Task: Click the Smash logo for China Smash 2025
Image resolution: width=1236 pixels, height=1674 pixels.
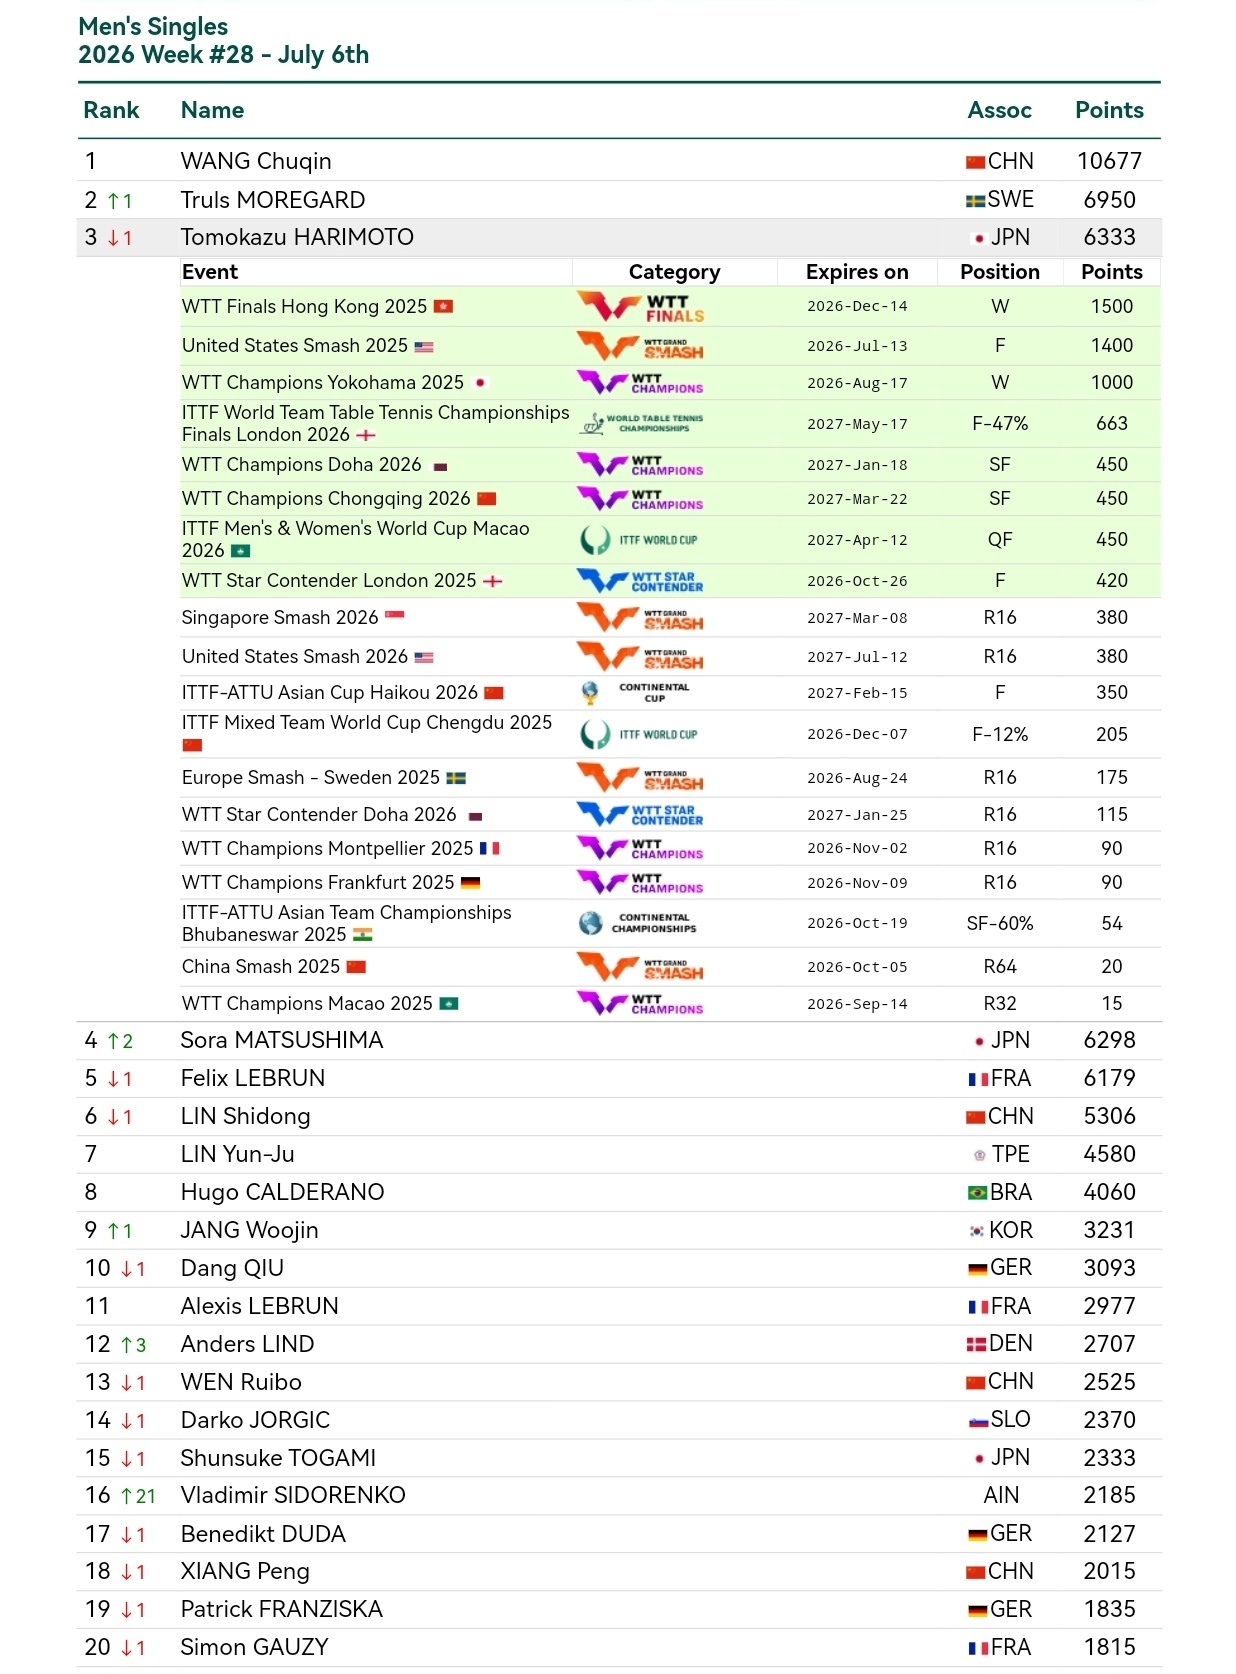Action: click(x=641, y=967)
